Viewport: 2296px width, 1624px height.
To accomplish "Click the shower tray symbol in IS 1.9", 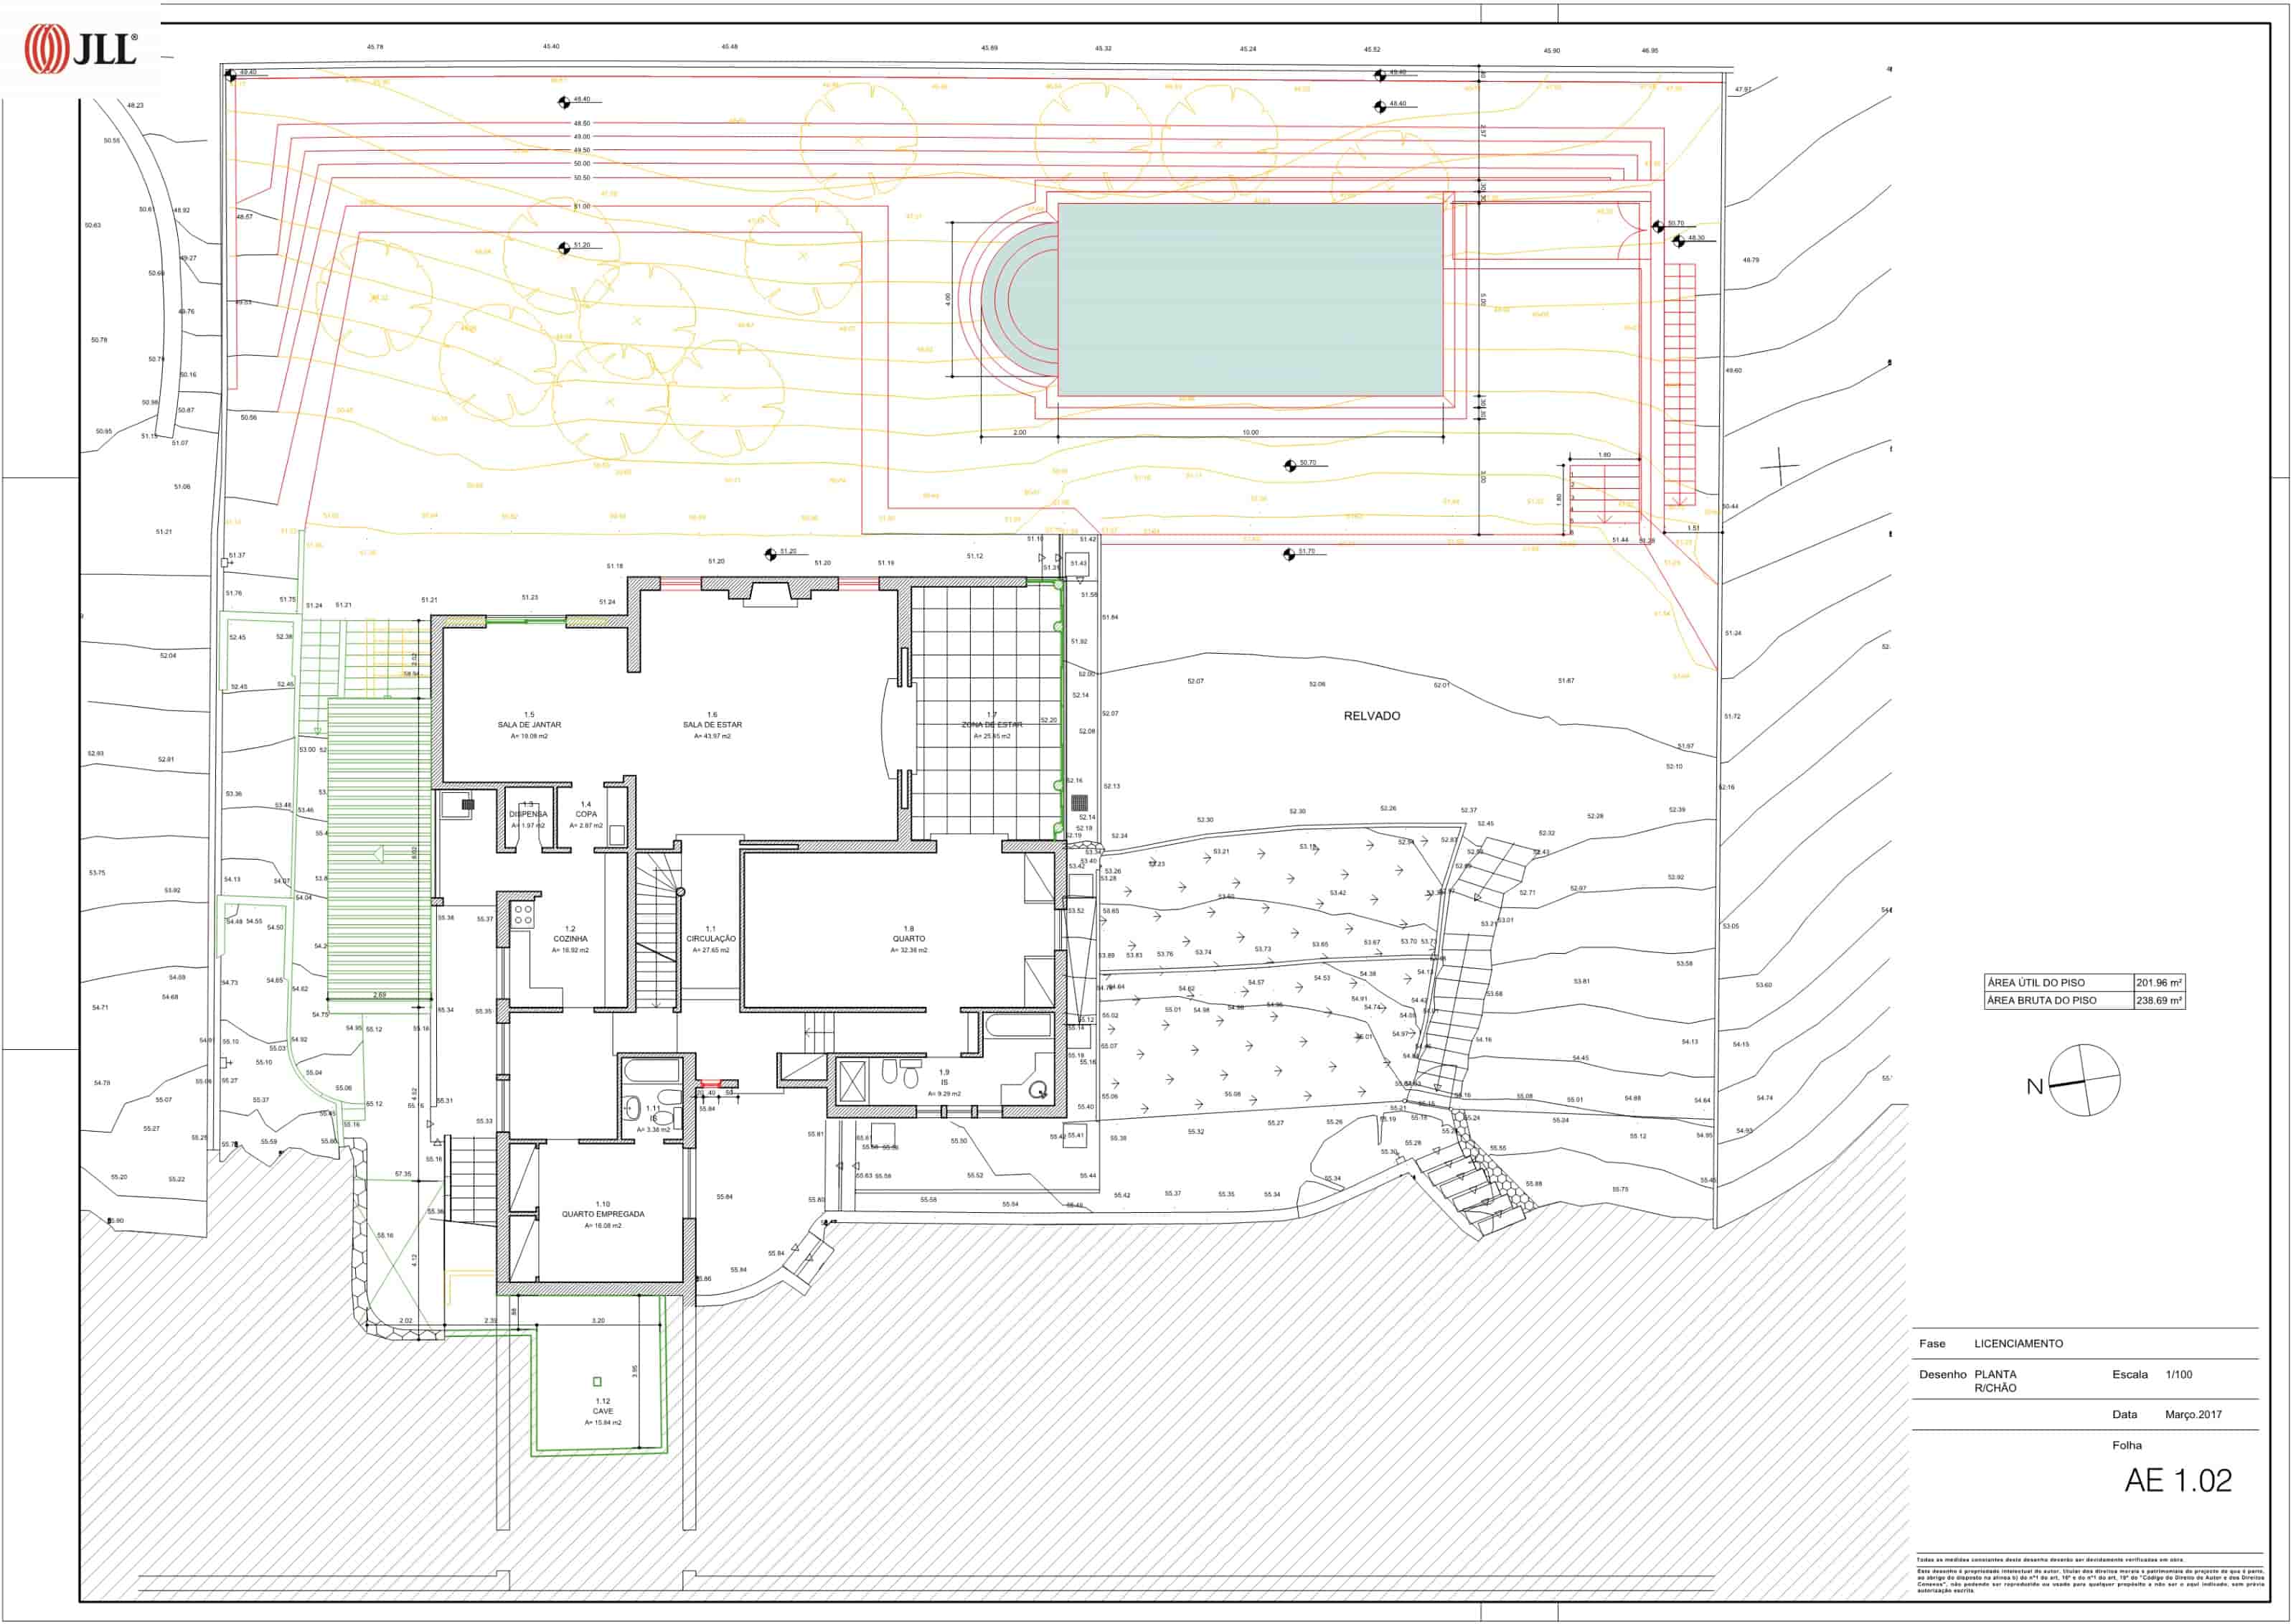I will pyautogui.click(x=852, y=1082).
